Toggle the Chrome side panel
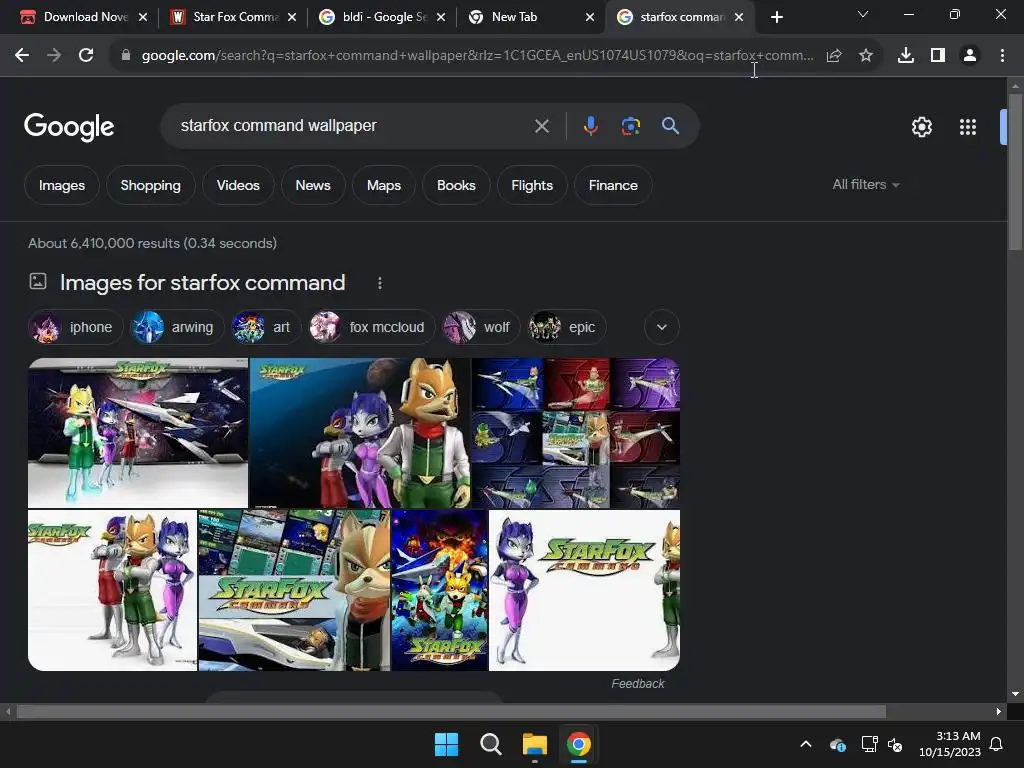Viewport: 1024px width, 768px height. tap(938, 56)
